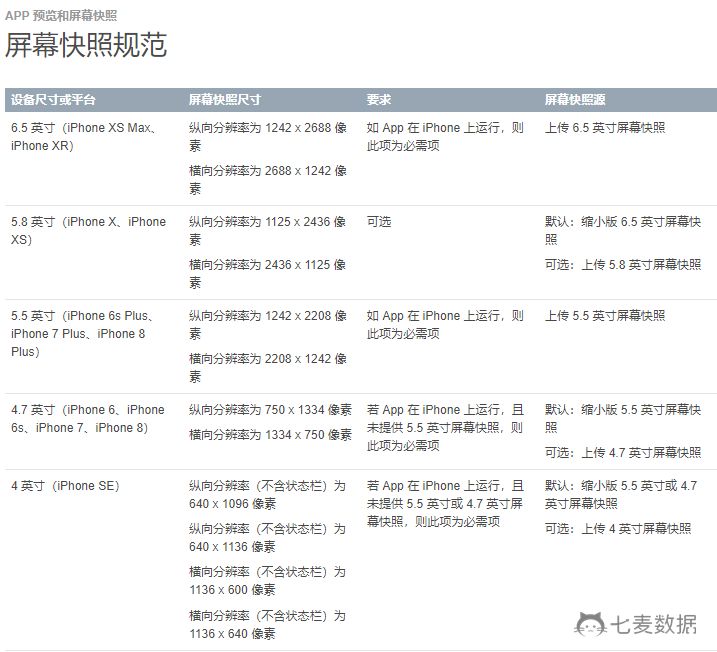Click '默认：缩小版 5.5 英寸或 4.7 英寸屏幕快照'
This screenshot has width=717, height=652.
tap(621, 495)
